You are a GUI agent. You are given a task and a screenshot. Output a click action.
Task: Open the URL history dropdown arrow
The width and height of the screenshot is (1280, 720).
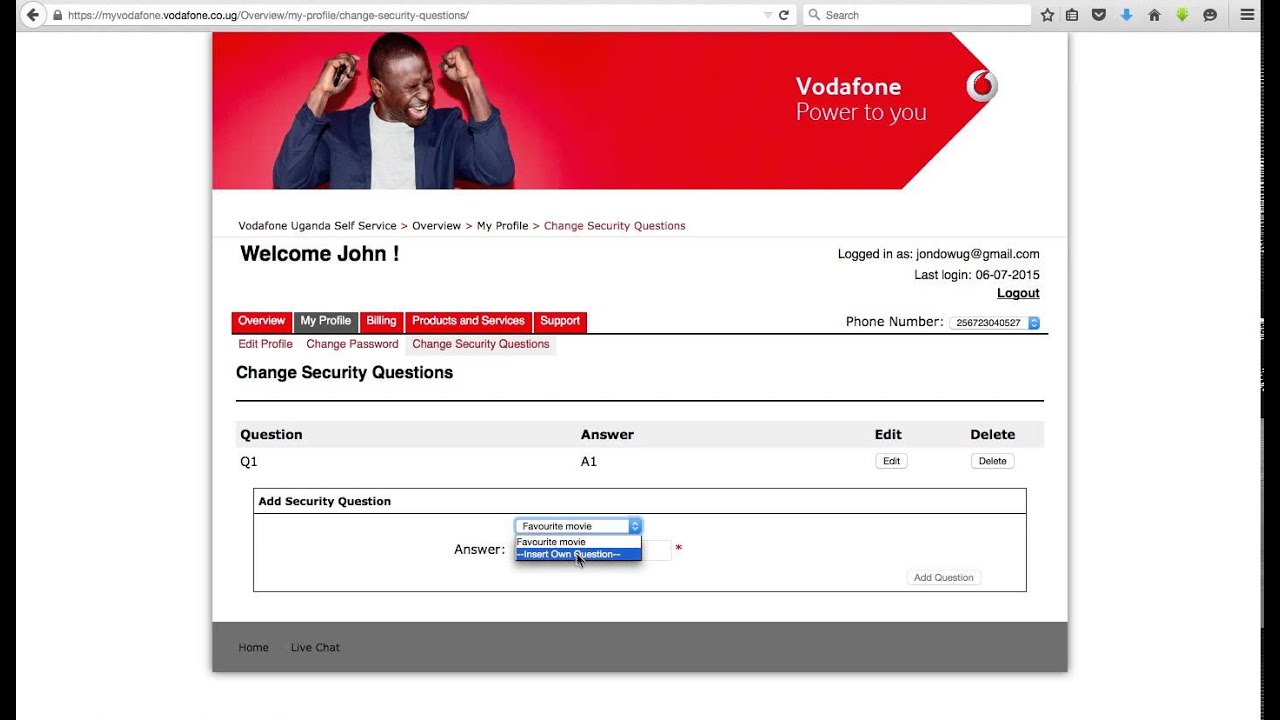pyautogui.click(x=768, y=15)
